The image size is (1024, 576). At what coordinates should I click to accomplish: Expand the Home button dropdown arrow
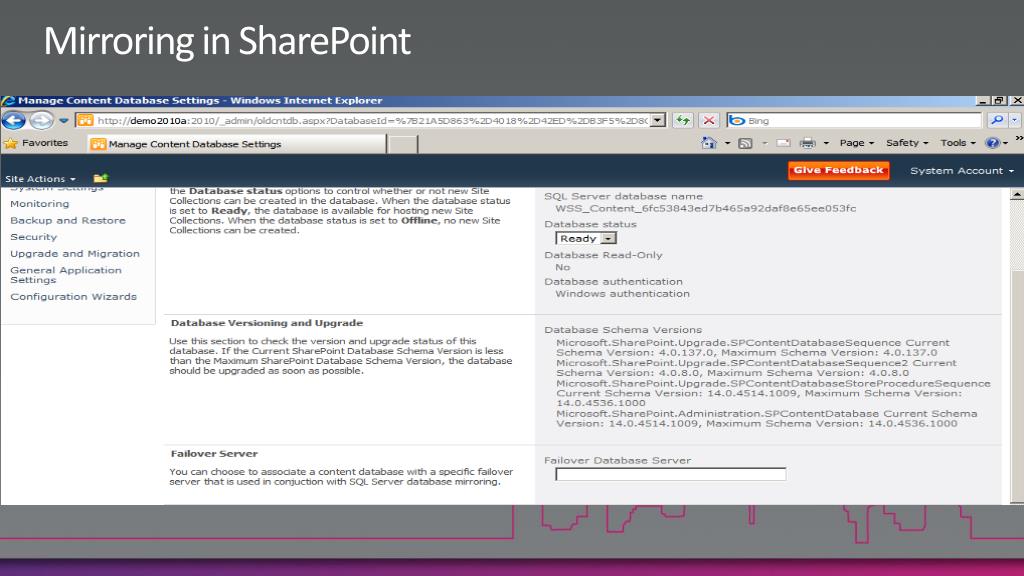pyautogui.click(x=727, y=143)
